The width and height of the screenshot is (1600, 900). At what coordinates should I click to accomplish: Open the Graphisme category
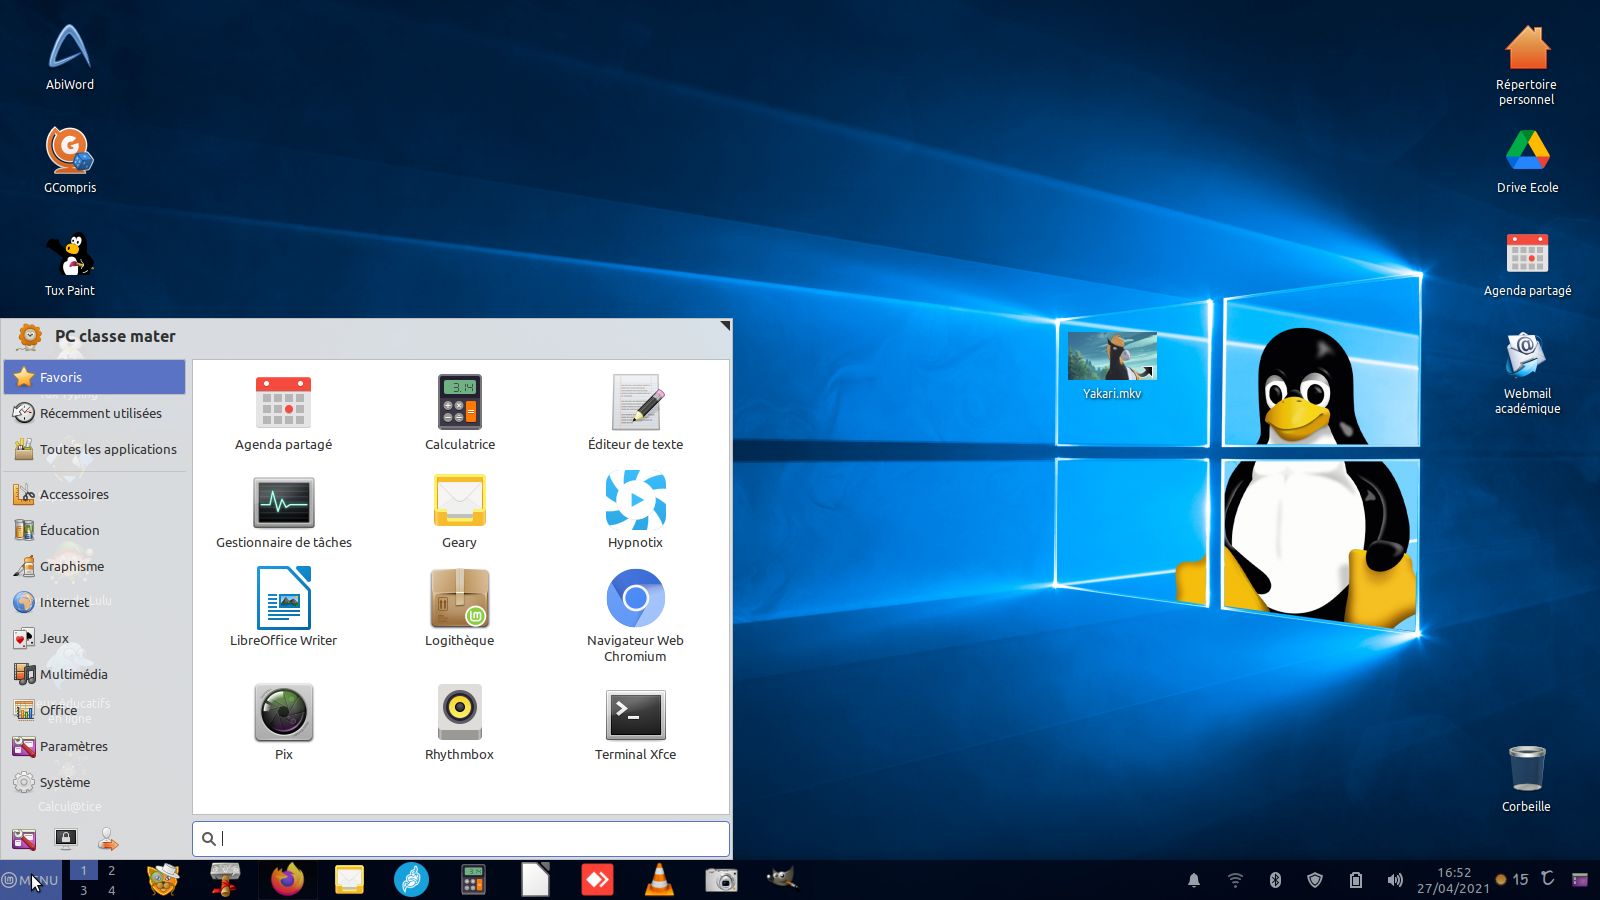click(x=95, y=566)
